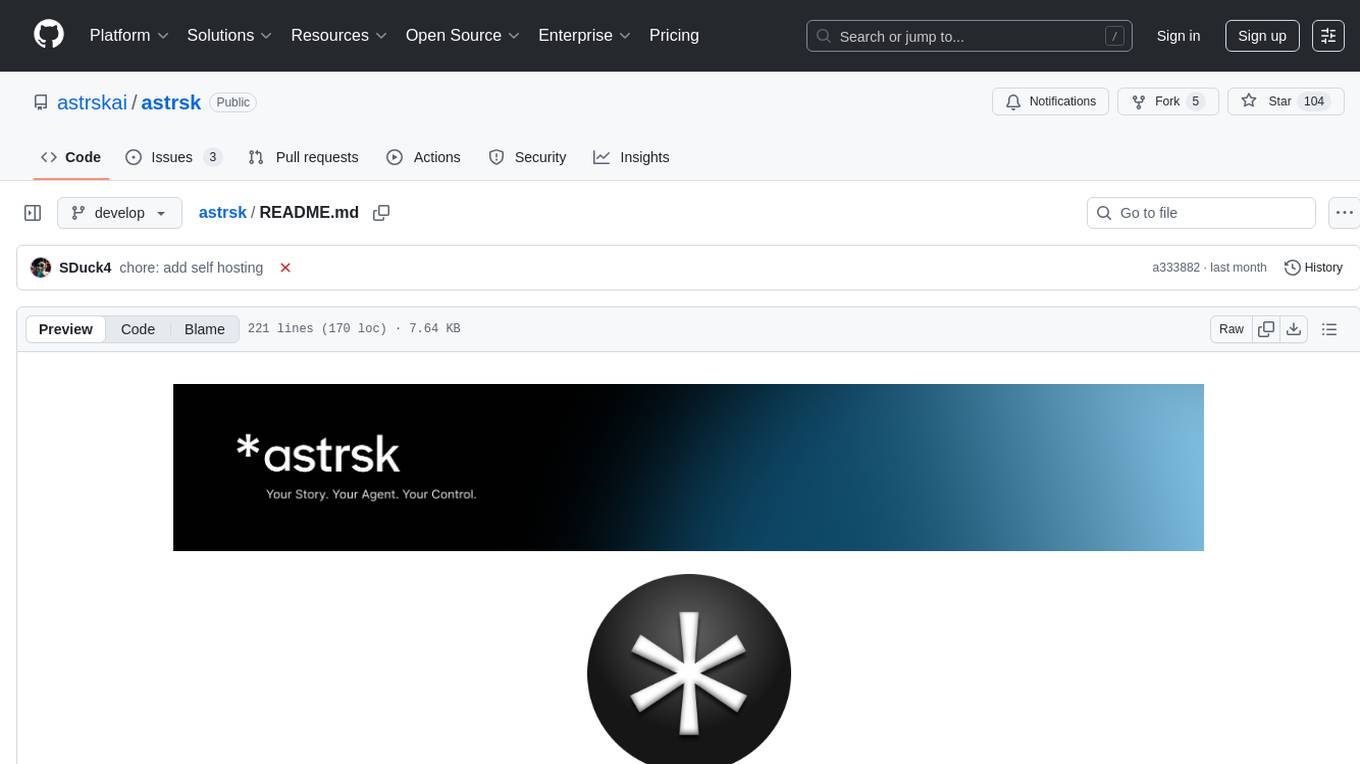Copy raw file contents
Viewport: 1360px width, 764px height.
(1266, 329)
